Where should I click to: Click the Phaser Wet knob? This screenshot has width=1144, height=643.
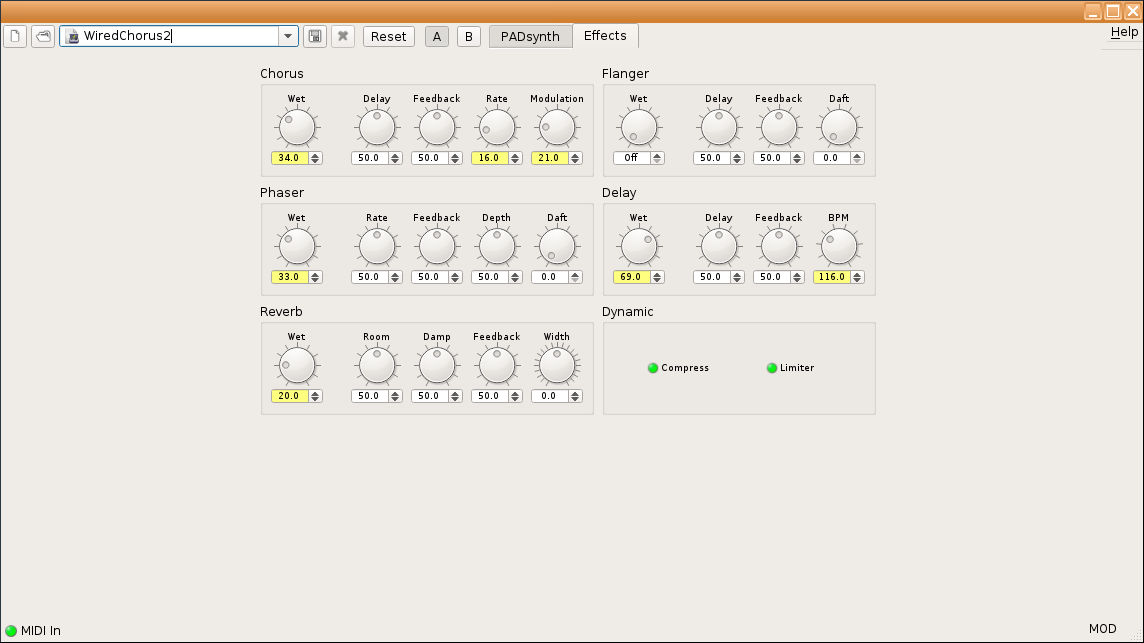pos(297,247)
